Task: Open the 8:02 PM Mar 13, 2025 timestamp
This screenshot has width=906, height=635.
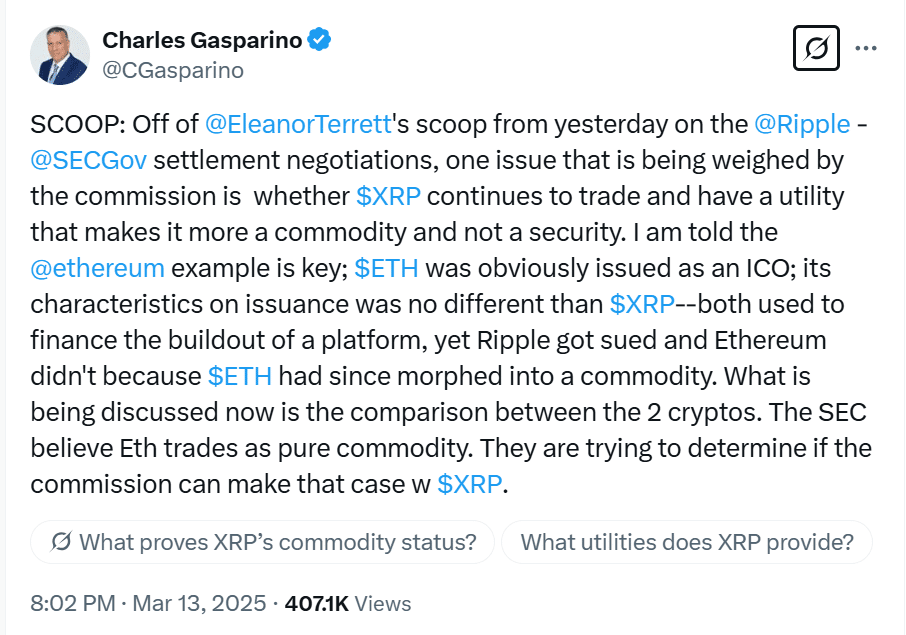Action: click(x=148, y=603)
